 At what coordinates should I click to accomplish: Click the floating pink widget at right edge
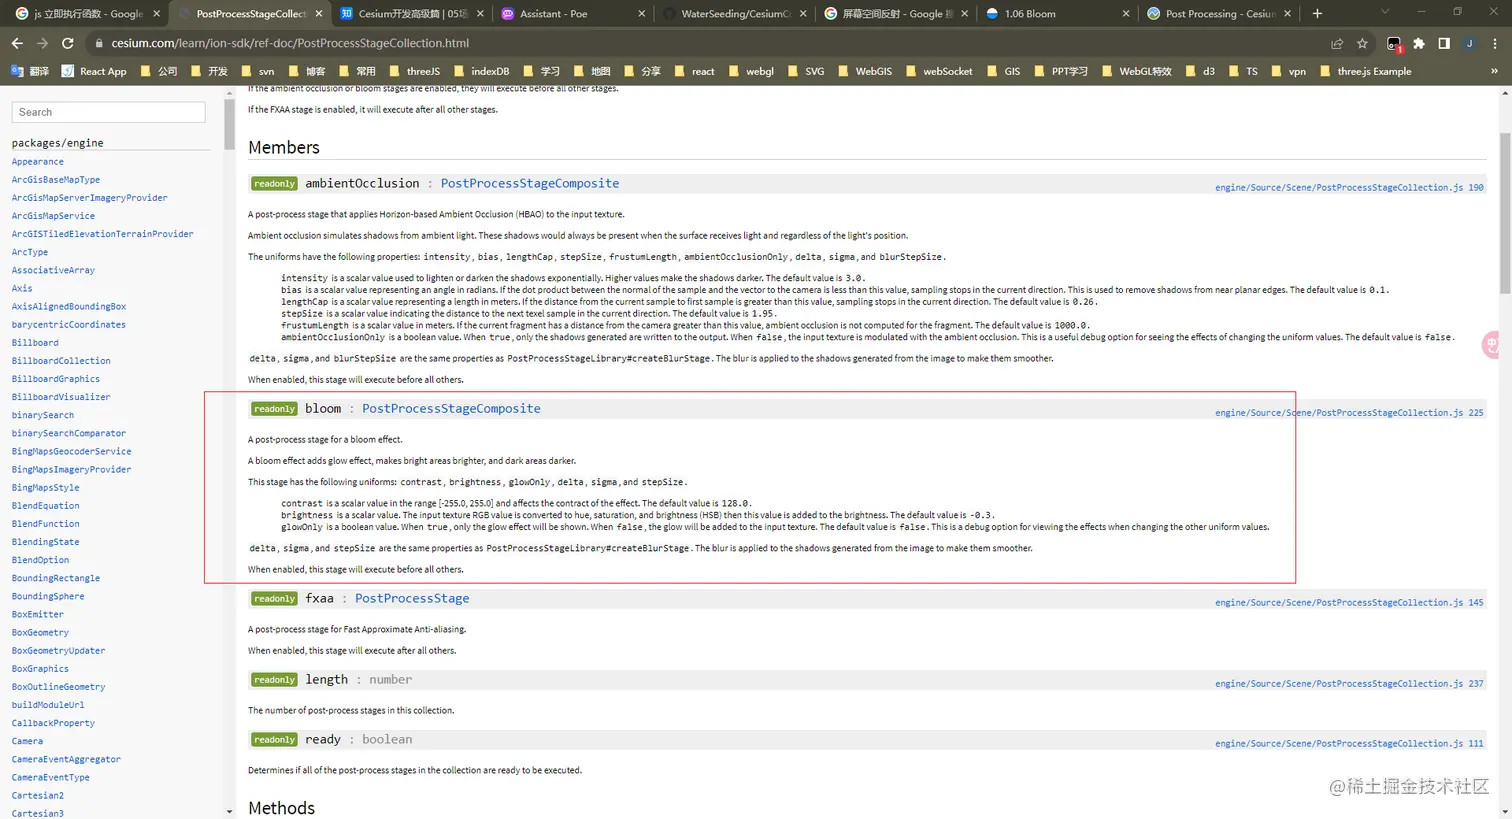pyautogui.click(x=1491, y=345)
